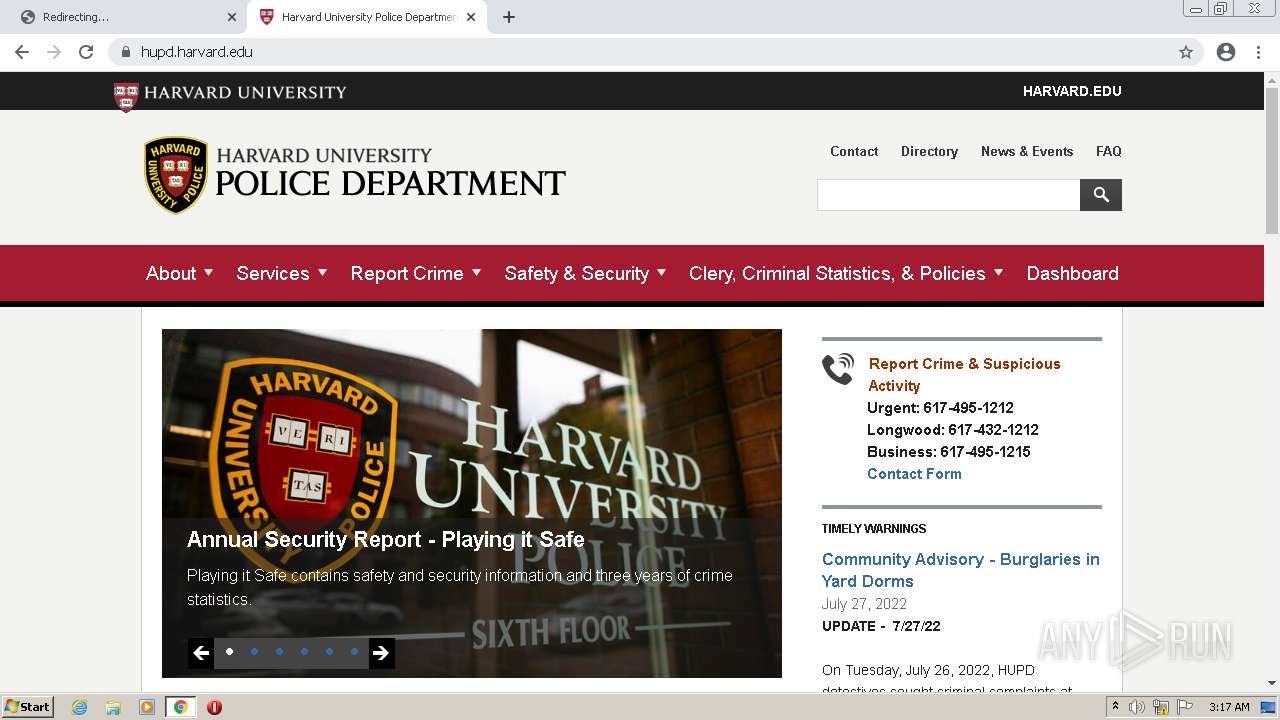The image size is (1280, 720).
Task: Go back using the browser back arrow
Action: click(x=22, y=52)
